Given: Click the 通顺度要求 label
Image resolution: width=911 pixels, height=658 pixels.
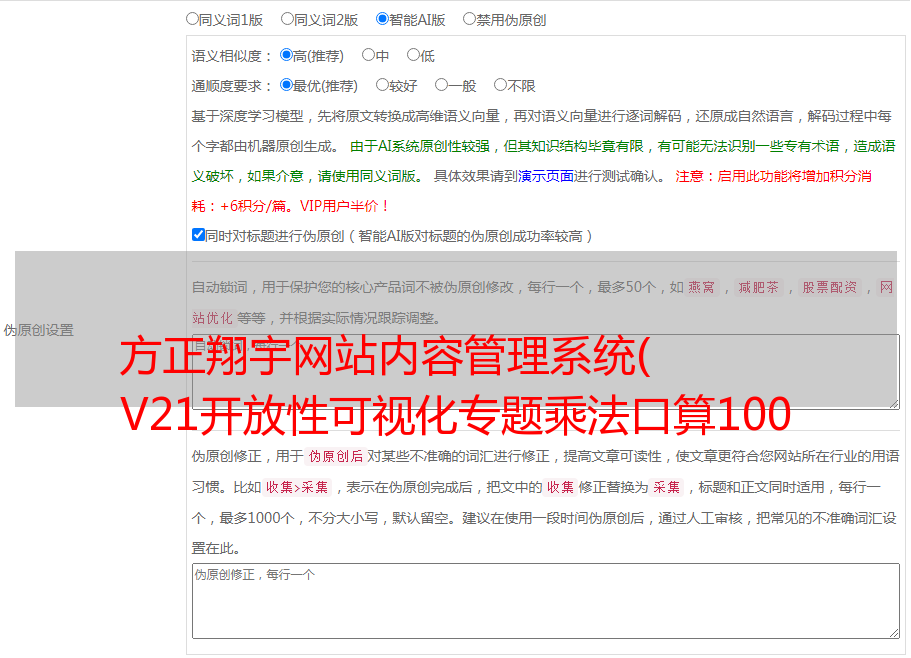Looking at the screenshot, I should coord(232,86).
